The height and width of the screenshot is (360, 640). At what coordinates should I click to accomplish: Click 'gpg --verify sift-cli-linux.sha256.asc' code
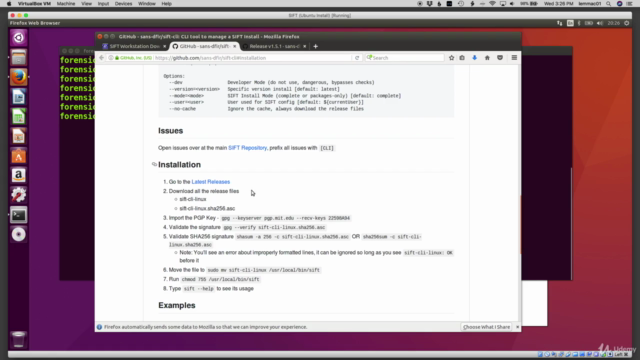[274, 227]
